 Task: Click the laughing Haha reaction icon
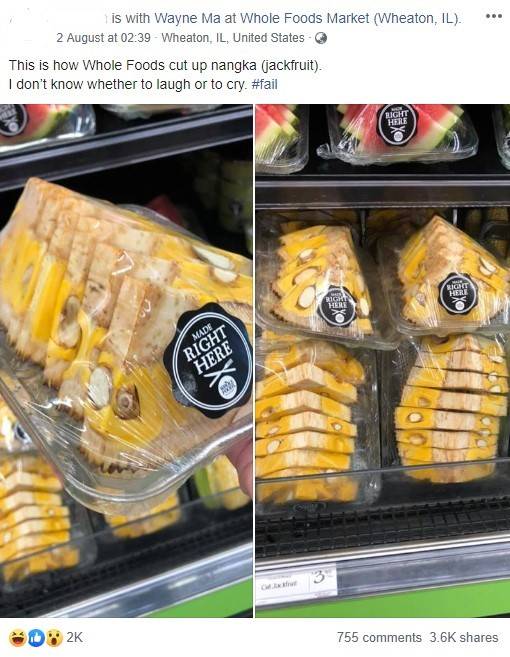(x=16, y=638)
